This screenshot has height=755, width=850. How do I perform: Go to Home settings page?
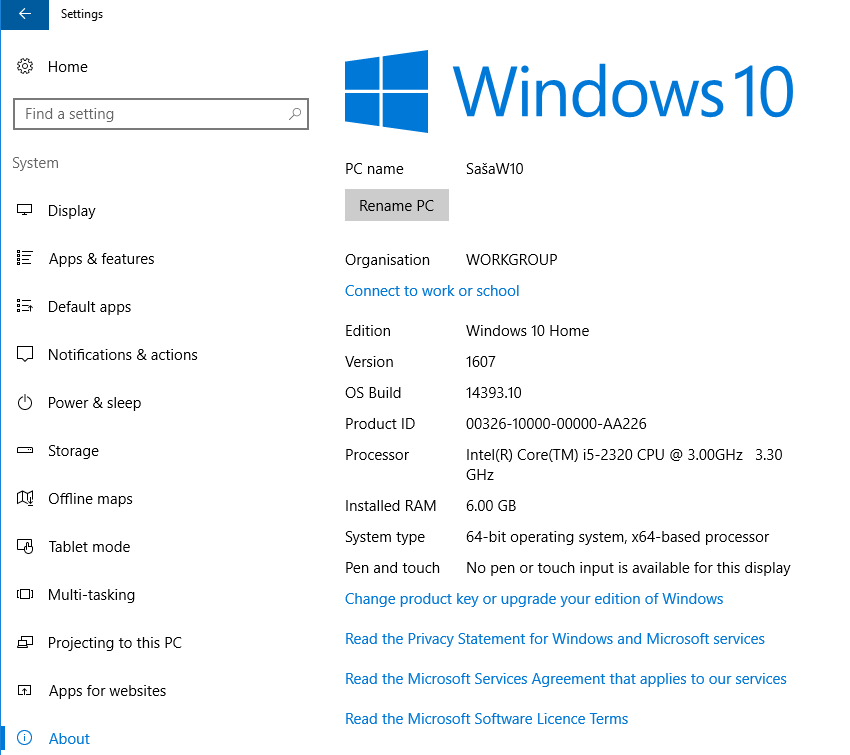point(68,67)
